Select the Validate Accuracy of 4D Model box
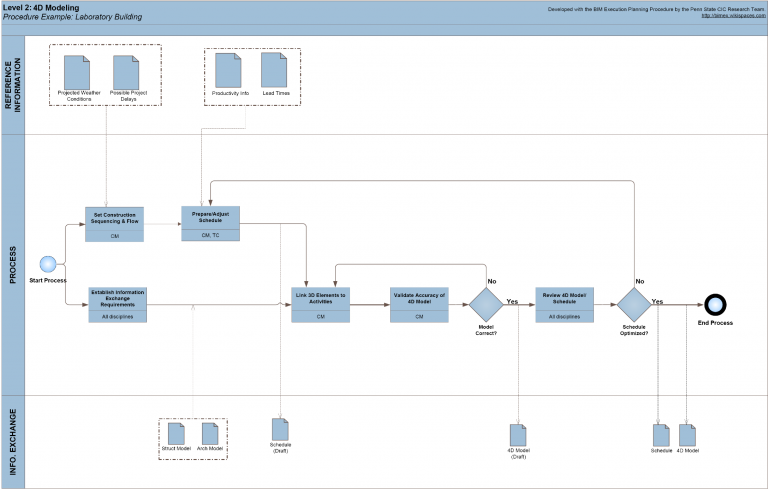Viewport: 768px width, 489px height. tap(419, 304)
